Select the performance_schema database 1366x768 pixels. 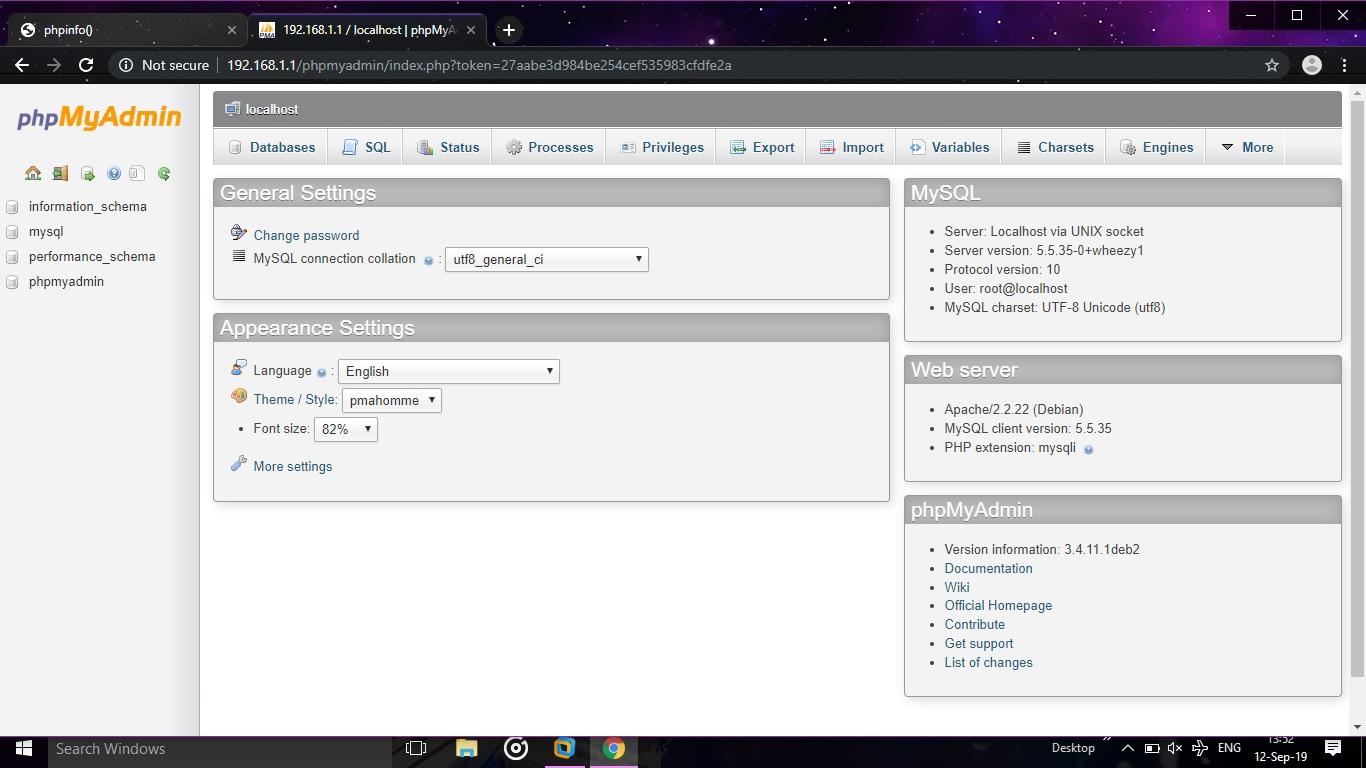pos(92,256)
